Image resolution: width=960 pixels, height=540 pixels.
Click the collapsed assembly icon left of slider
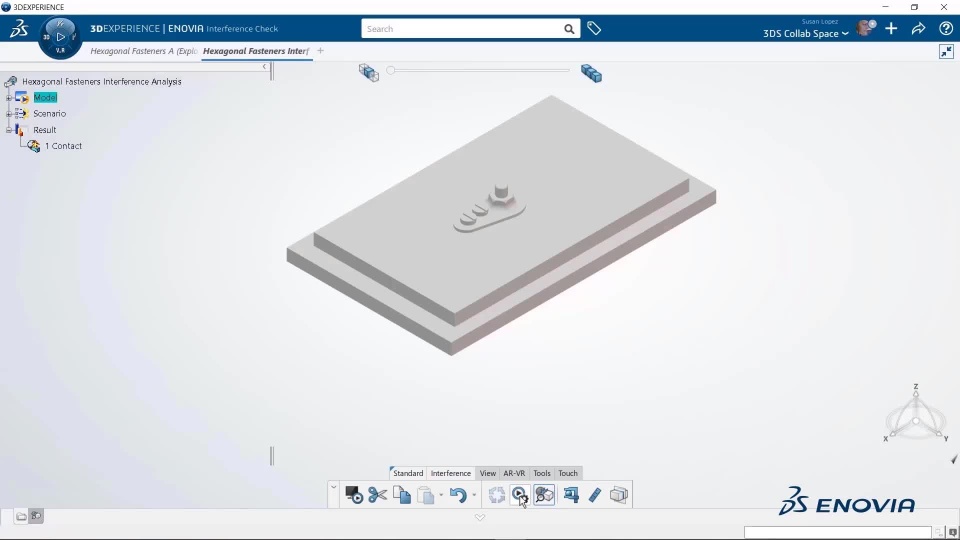pyautogui.click(x=369, y=72)
